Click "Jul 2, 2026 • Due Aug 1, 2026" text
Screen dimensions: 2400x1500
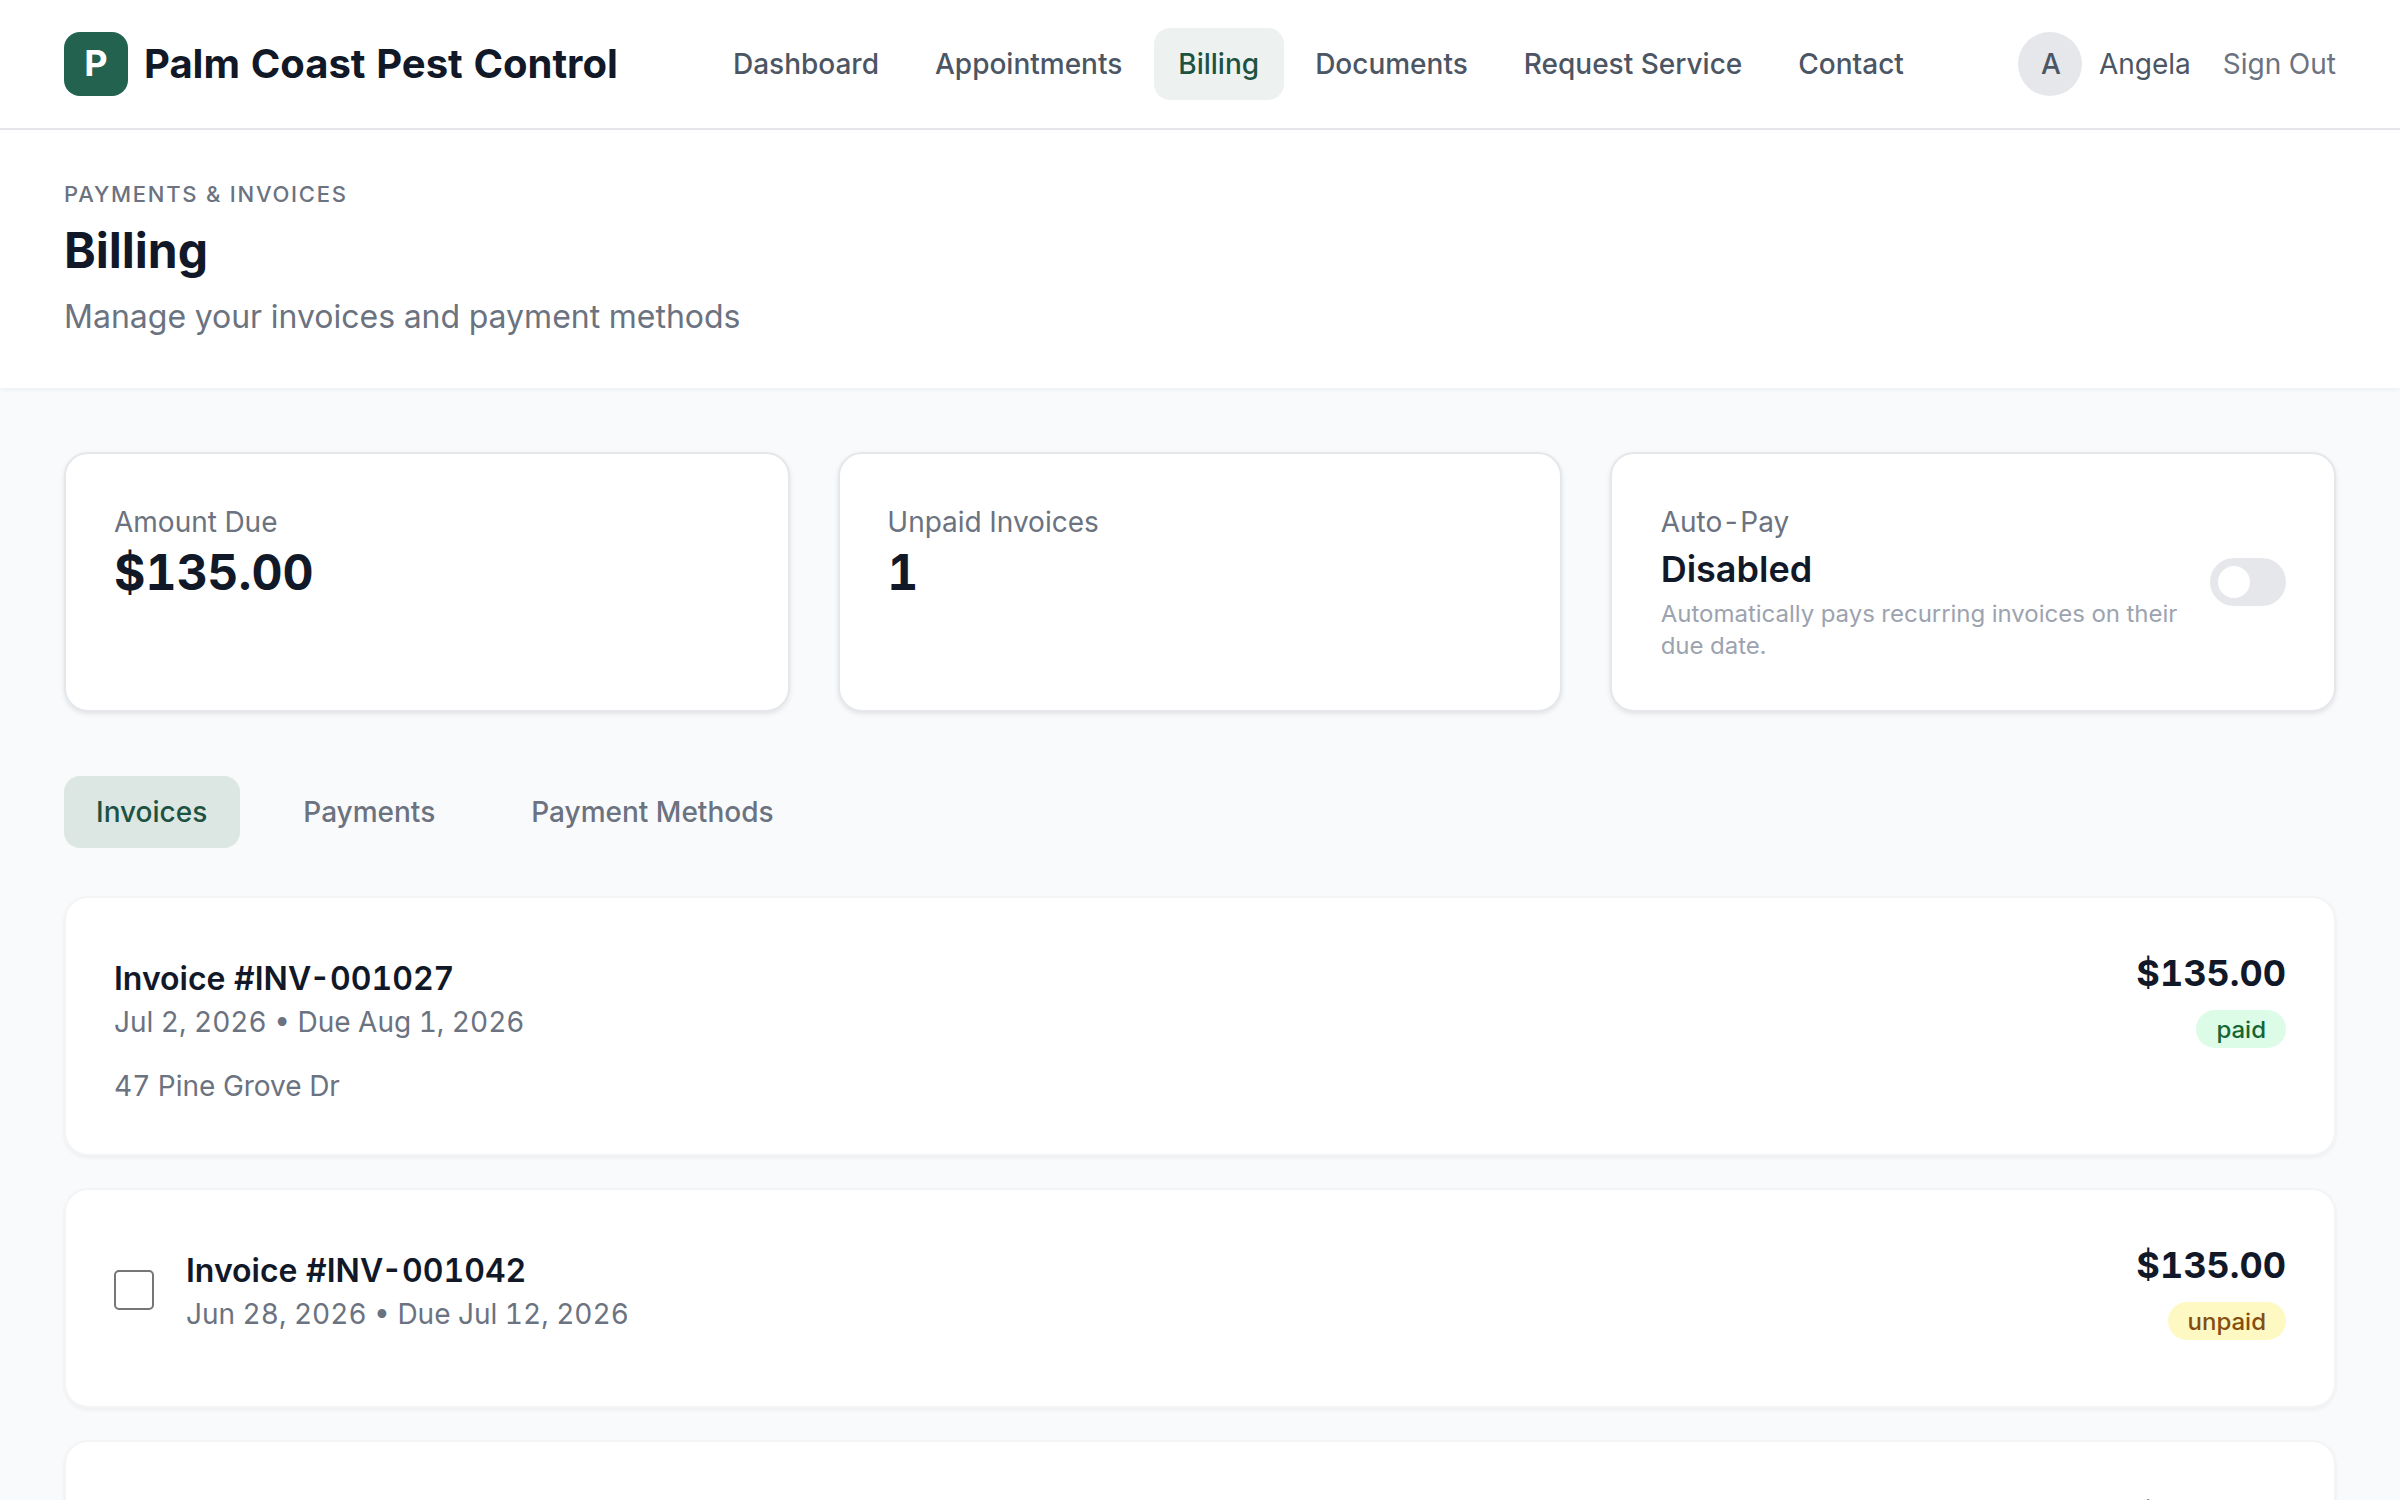pos(319,1022)
